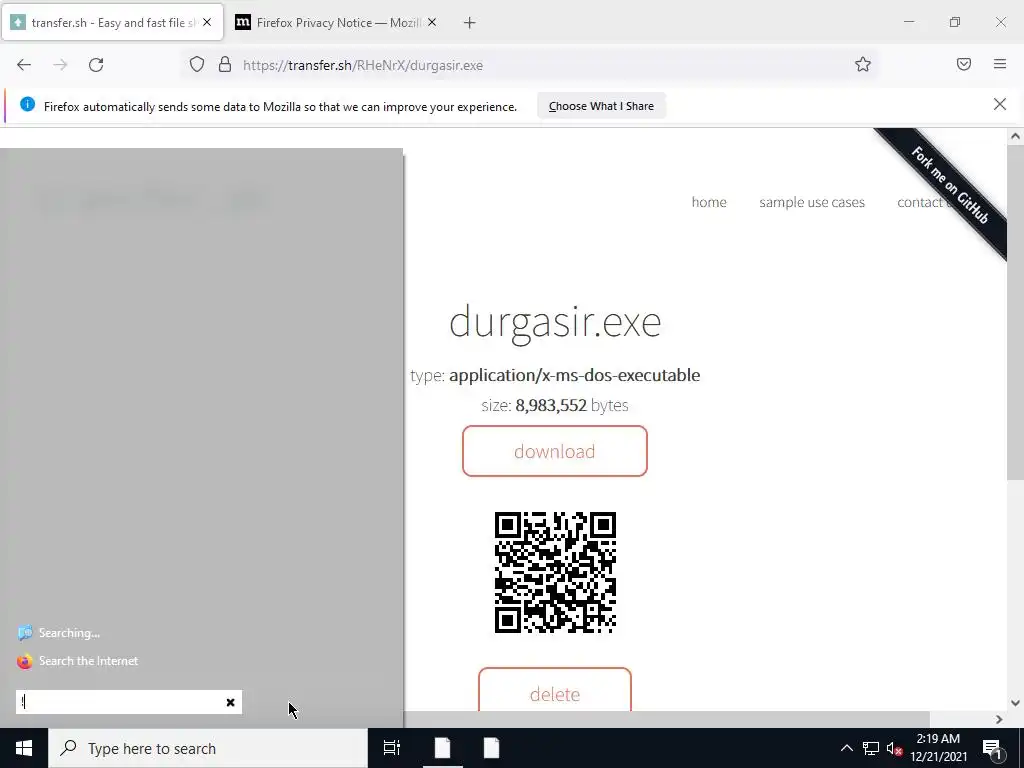The image size is (1024, 768).
Task: Click the durgasir.exe file name heading
Action: click(555, 321)
